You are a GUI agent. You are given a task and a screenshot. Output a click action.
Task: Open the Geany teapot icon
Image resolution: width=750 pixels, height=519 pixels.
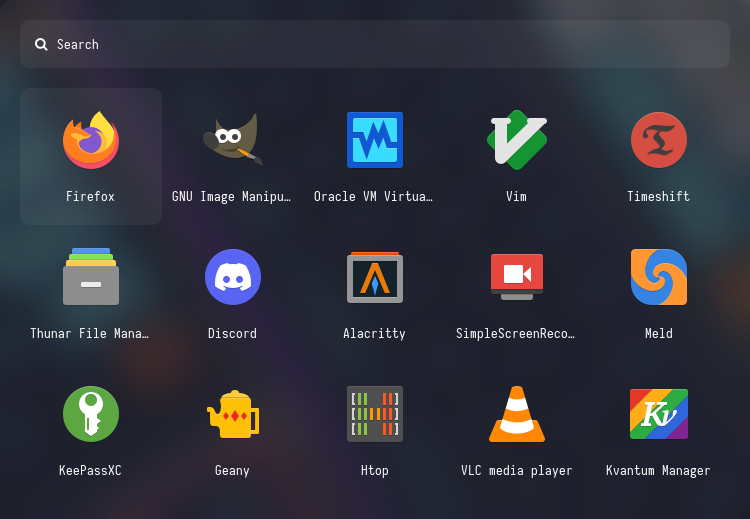[232, 414]
